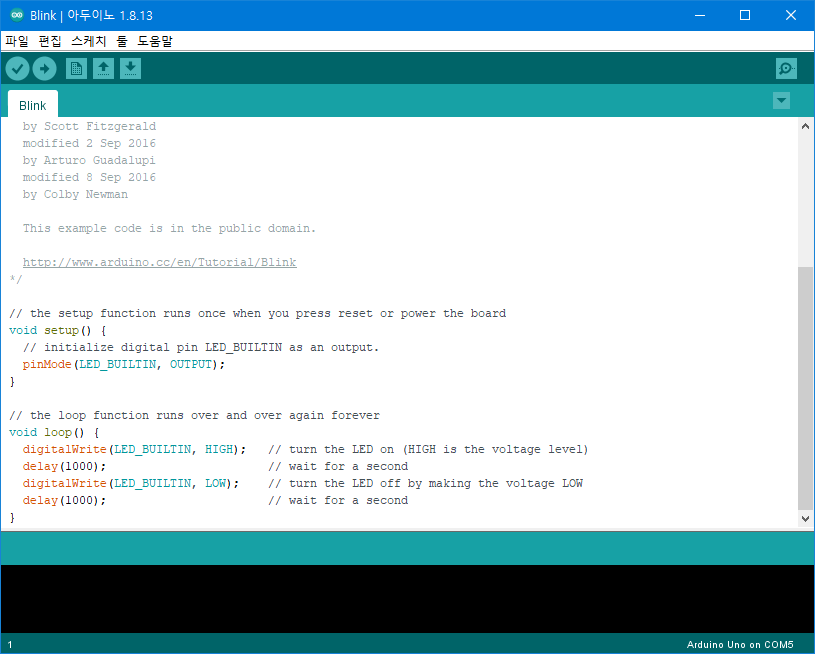Follow the arduino.cc Tutorial/Blink link
Image resolution: width=815 pixels, height=654 pixels.
160,262
